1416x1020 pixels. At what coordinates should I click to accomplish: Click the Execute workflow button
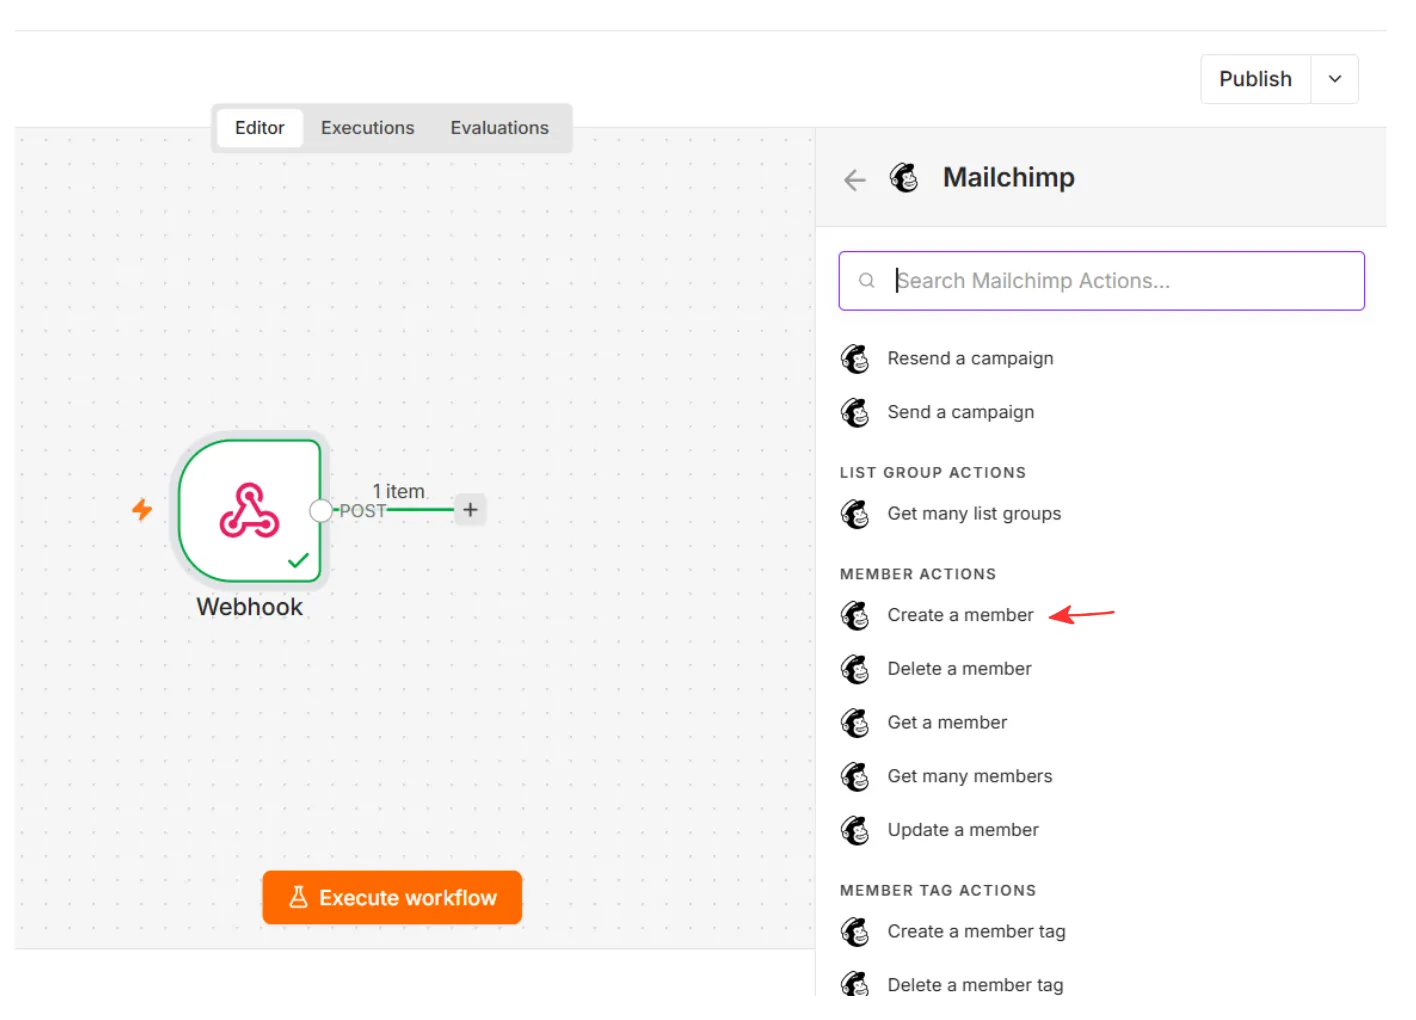coord(392,897)
